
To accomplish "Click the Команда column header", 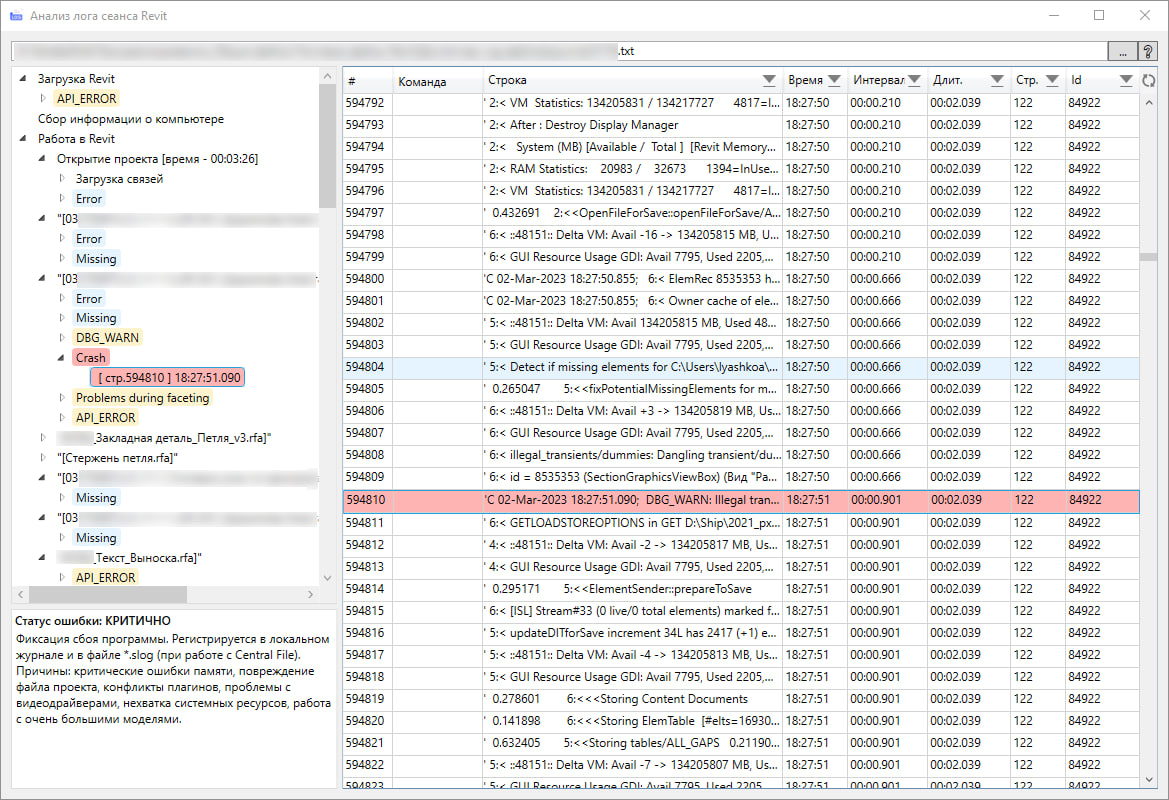I will [x=422, y=81].
